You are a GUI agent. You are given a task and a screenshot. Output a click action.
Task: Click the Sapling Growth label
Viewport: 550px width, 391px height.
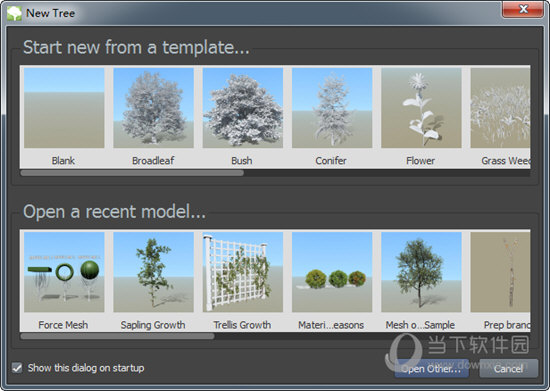153,325
